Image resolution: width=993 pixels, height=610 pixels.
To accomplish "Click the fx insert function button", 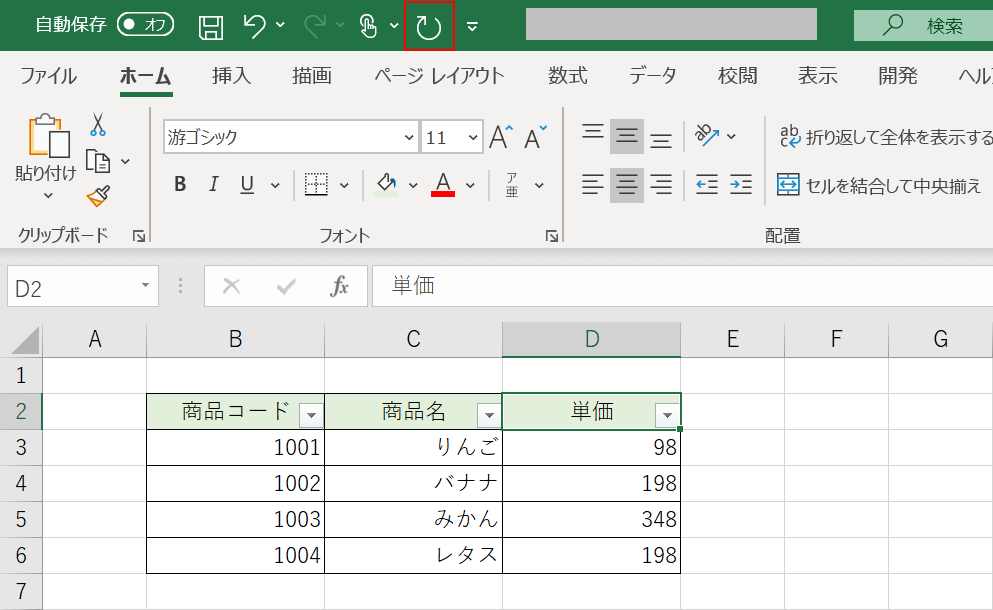I will [x=339, y=286].
